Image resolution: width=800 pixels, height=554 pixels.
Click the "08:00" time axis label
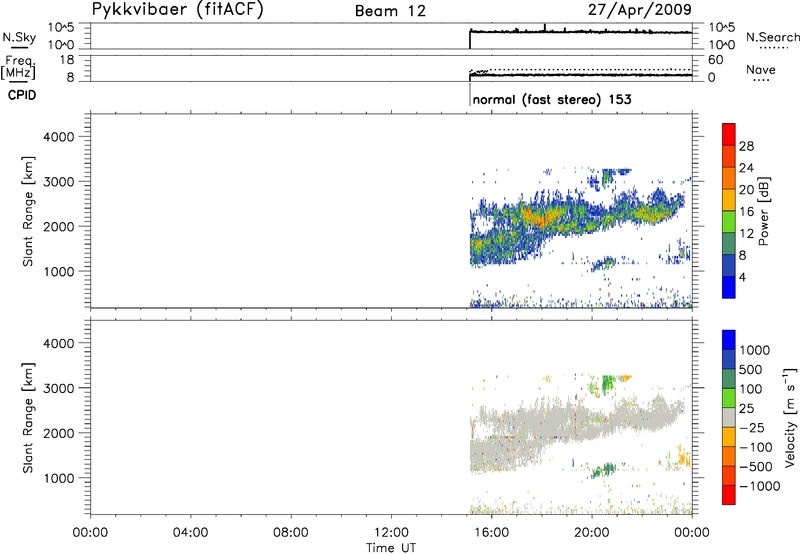click(x=291, y=533)
